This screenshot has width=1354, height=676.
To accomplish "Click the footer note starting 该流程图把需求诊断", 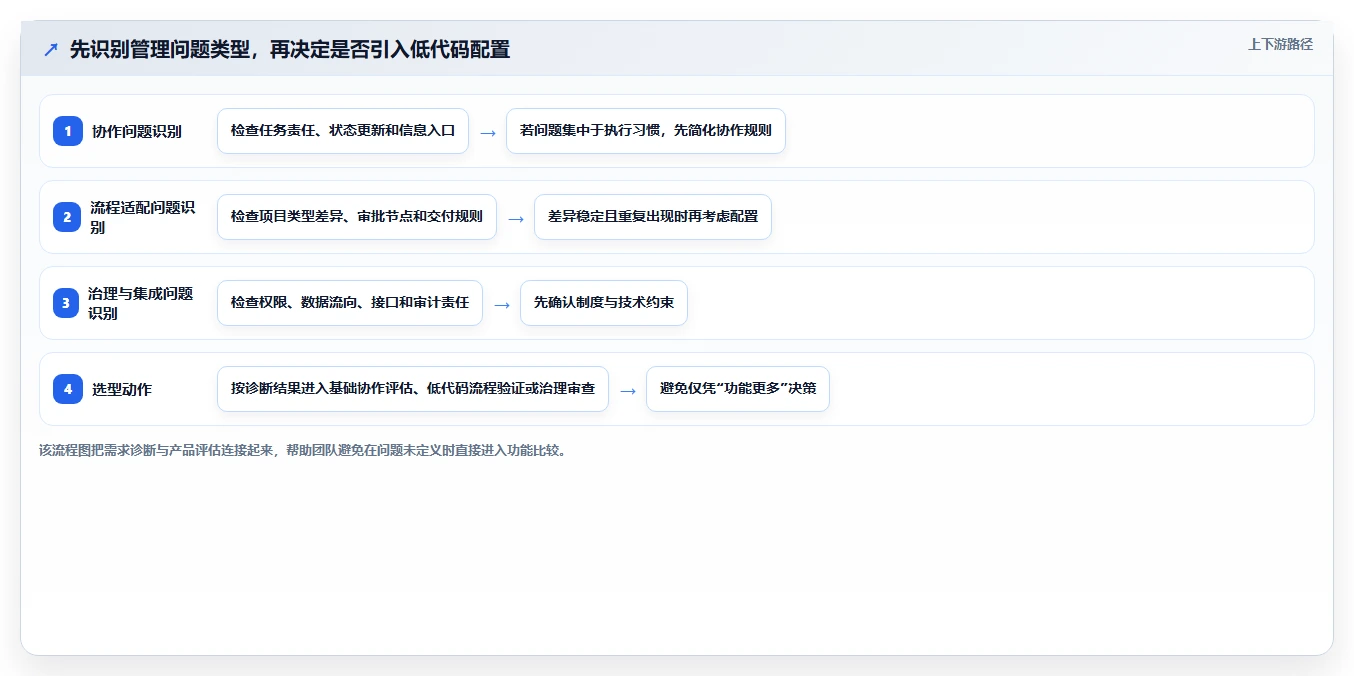I will [x=305, y=451].
